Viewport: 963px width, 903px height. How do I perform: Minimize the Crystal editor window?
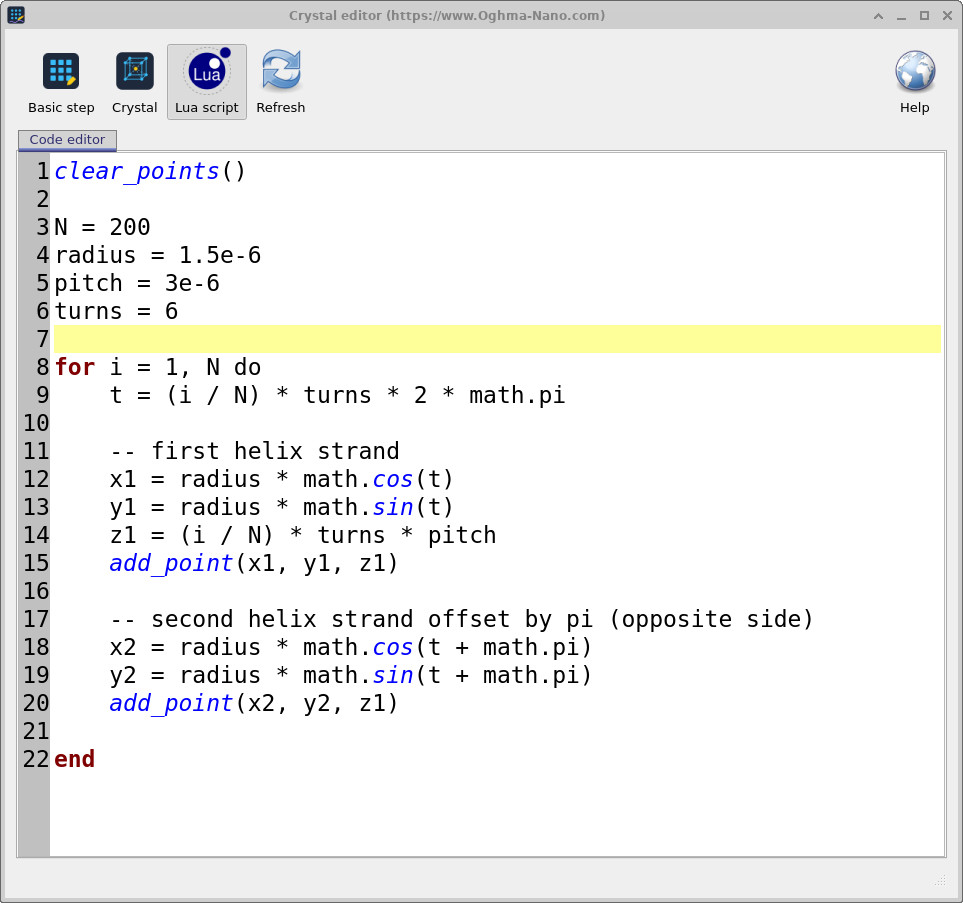pos(901,16)
